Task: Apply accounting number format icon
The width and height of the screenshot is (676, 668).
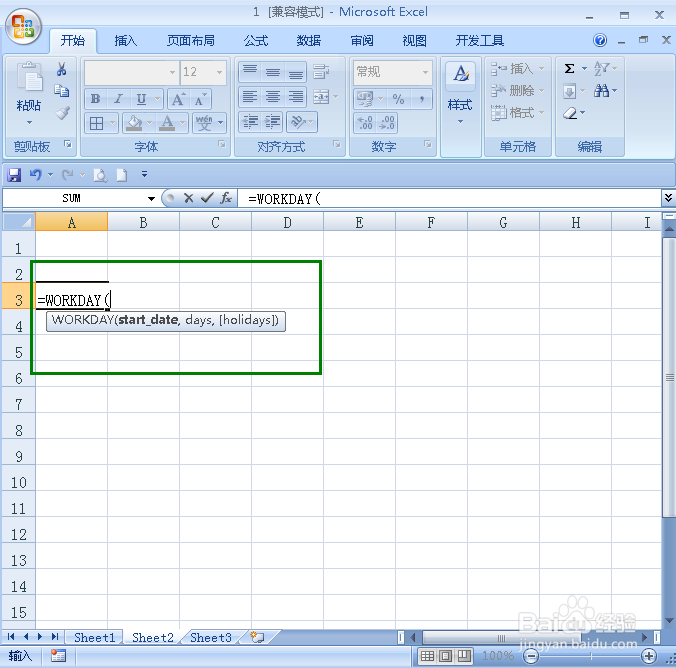Action: click(x=365, y=99)
